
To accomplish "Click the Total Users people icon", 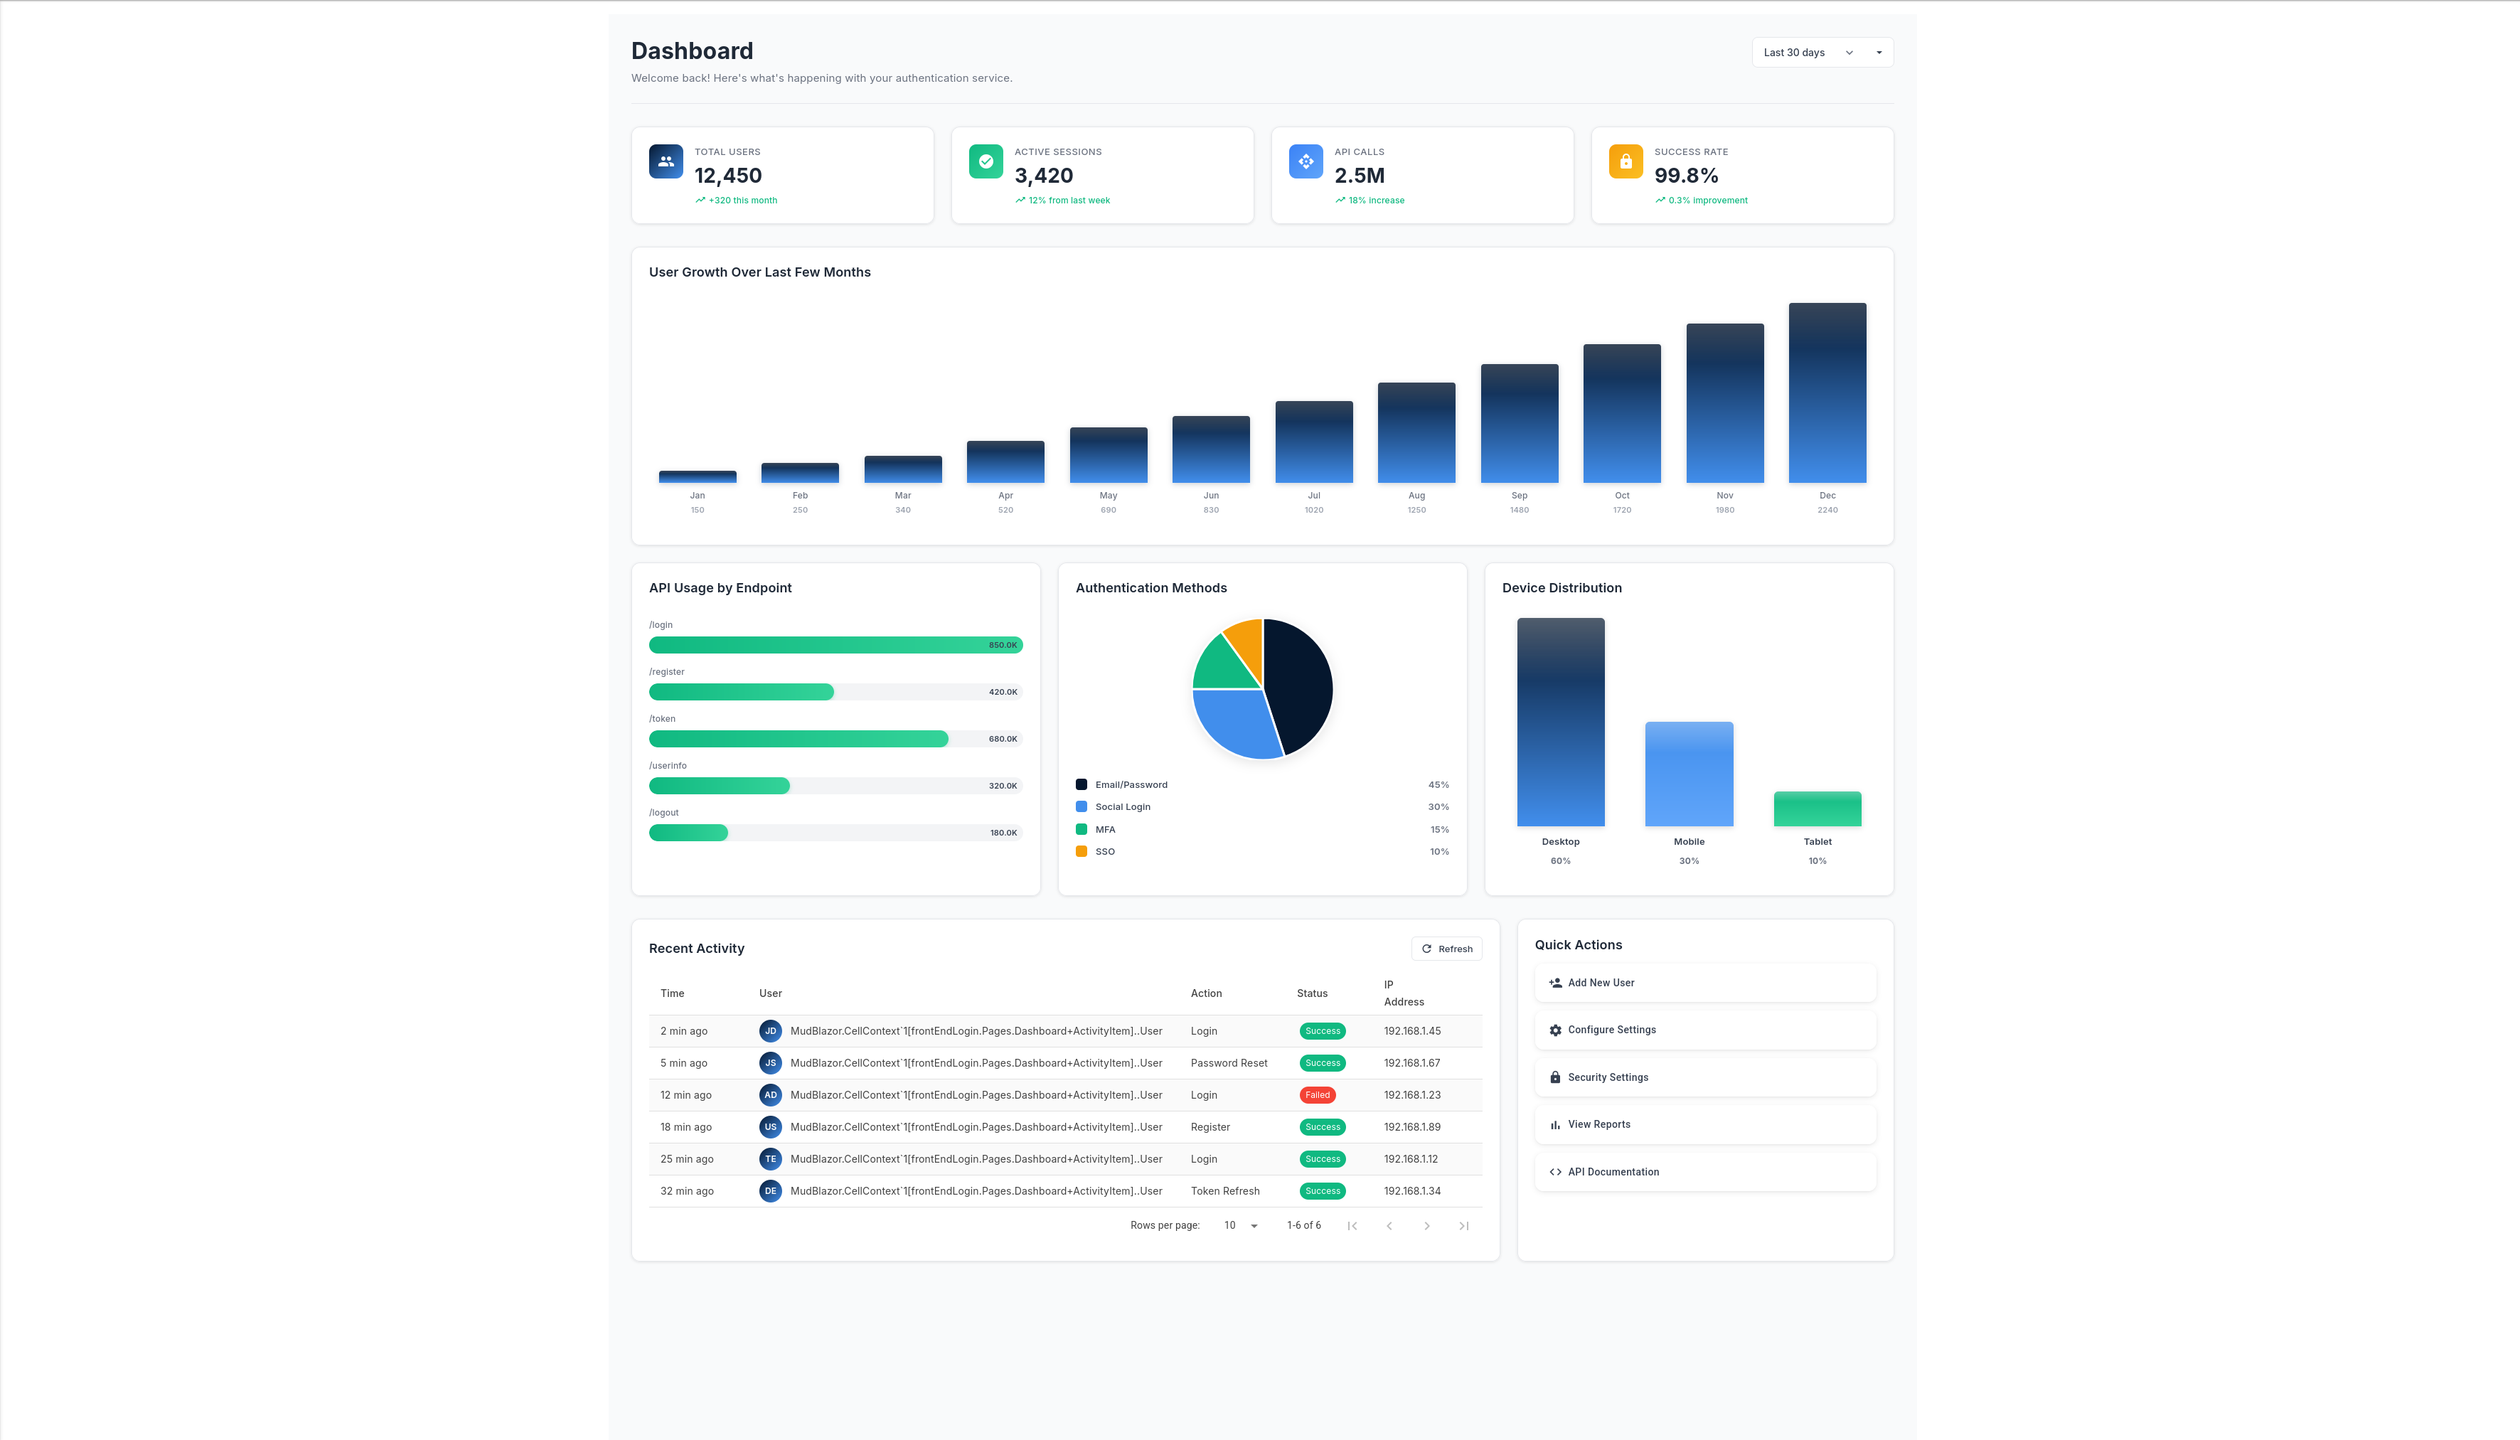I will pos(665,161).
